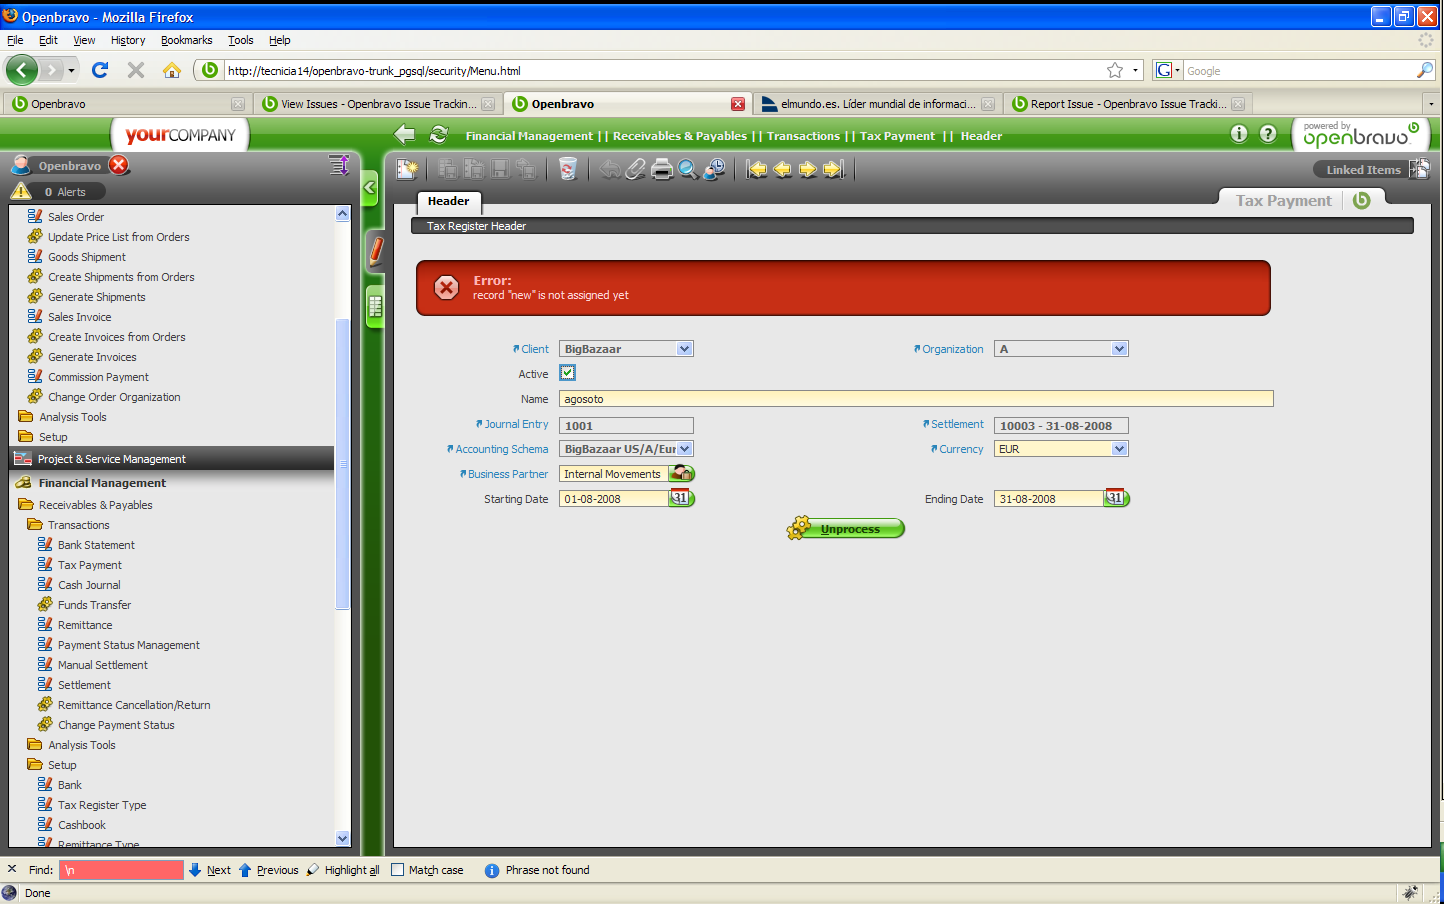This screenshot has height=904, width=1444.
Task: Expand the Project & Service Management section
Action: click(x=172, y=459)
